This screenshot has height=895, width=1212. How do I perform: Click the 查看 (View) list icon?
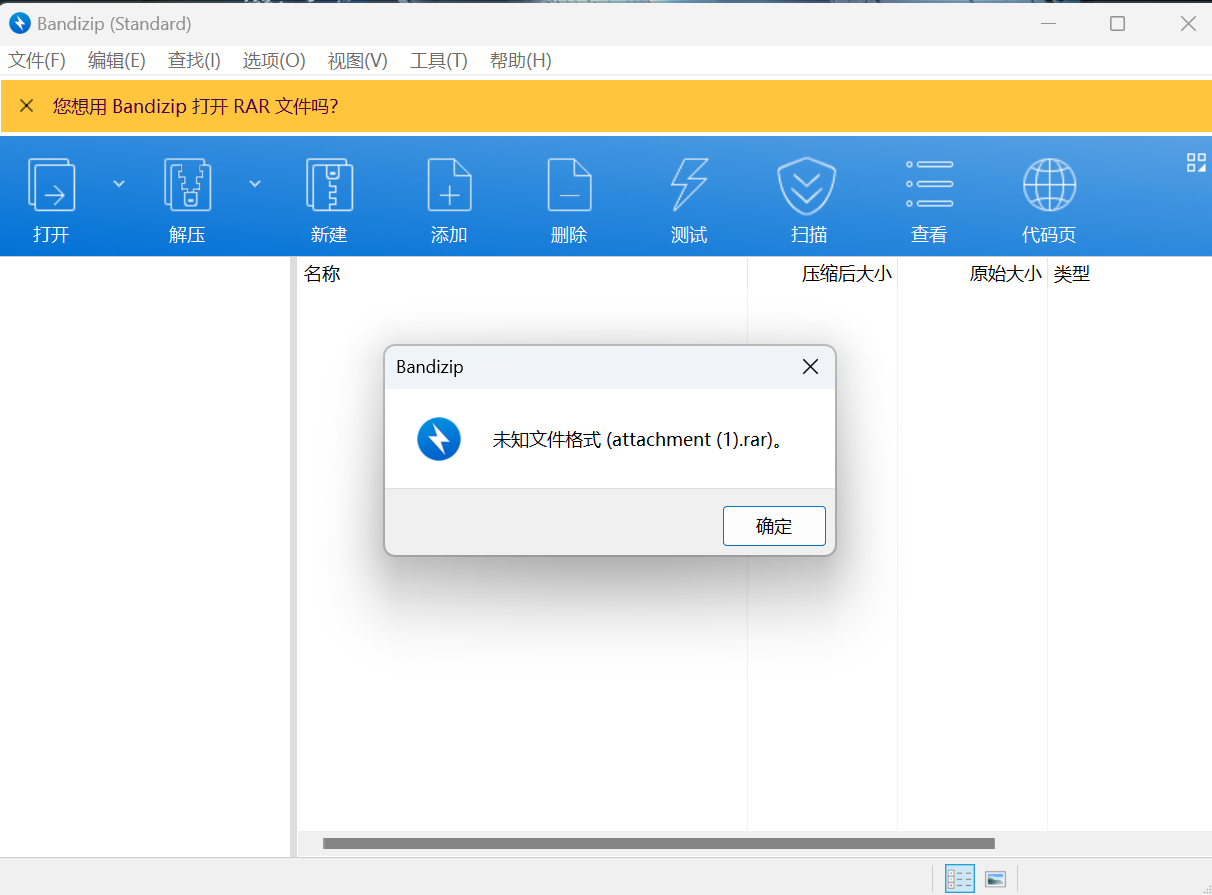tap(929, 184)
